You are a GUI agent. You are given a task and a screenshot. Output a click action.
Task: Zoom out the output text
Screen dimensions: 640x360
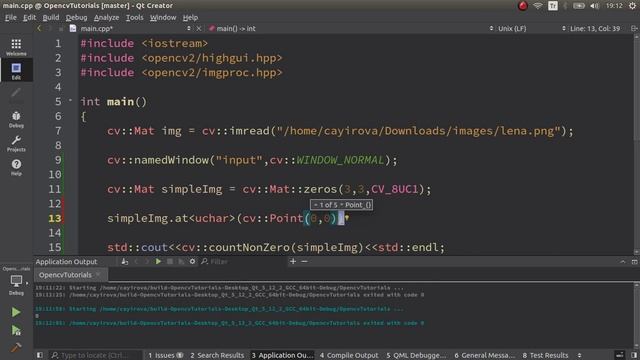tap(304, 261)
